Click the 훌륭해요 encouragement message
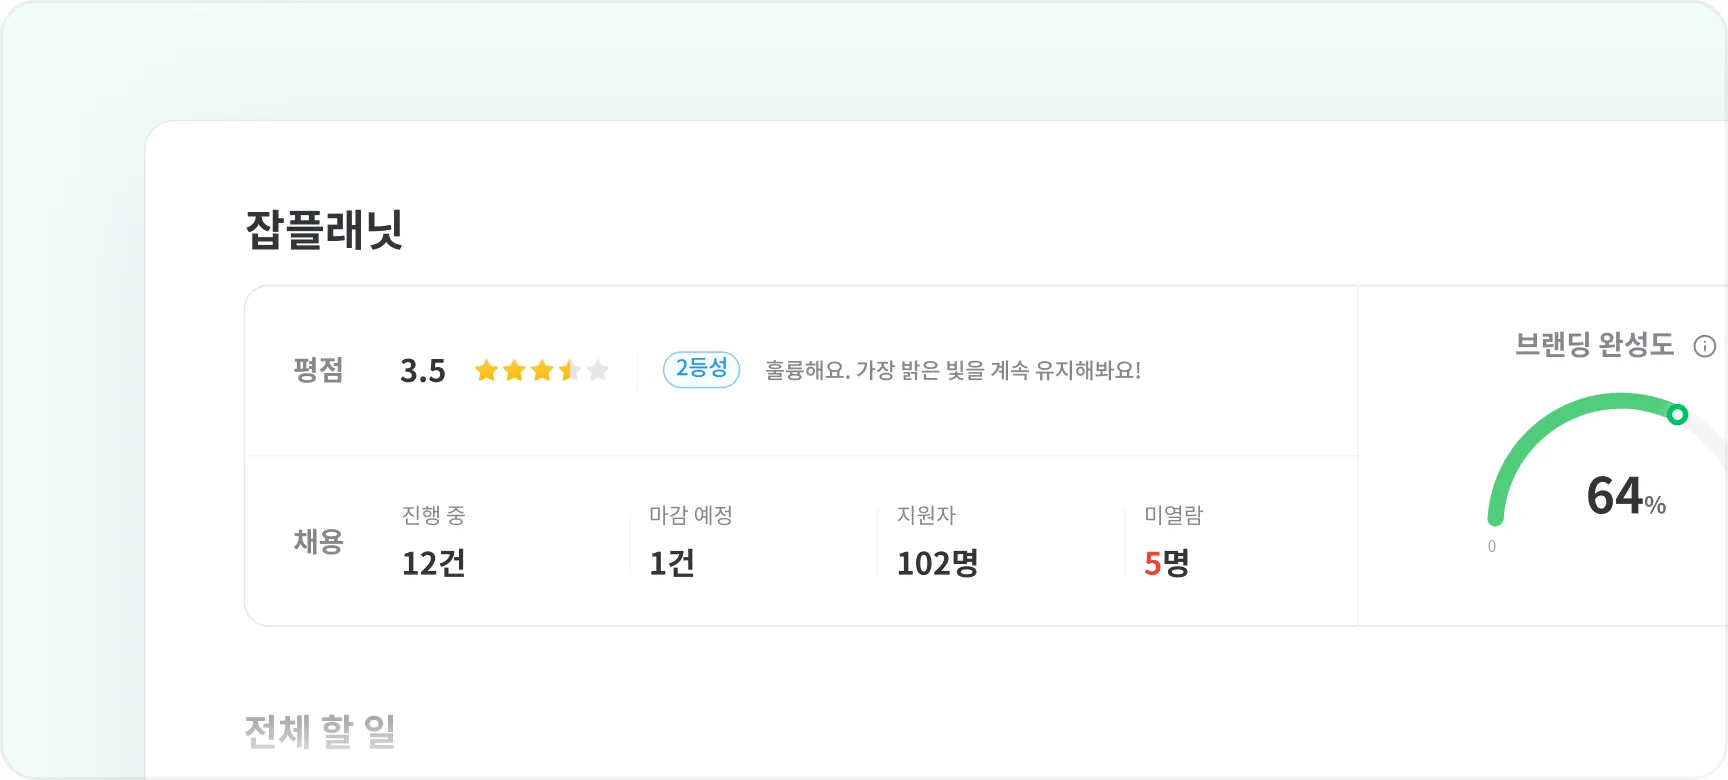The height and width of the screenshot is (780, 1728). [952, 371]
